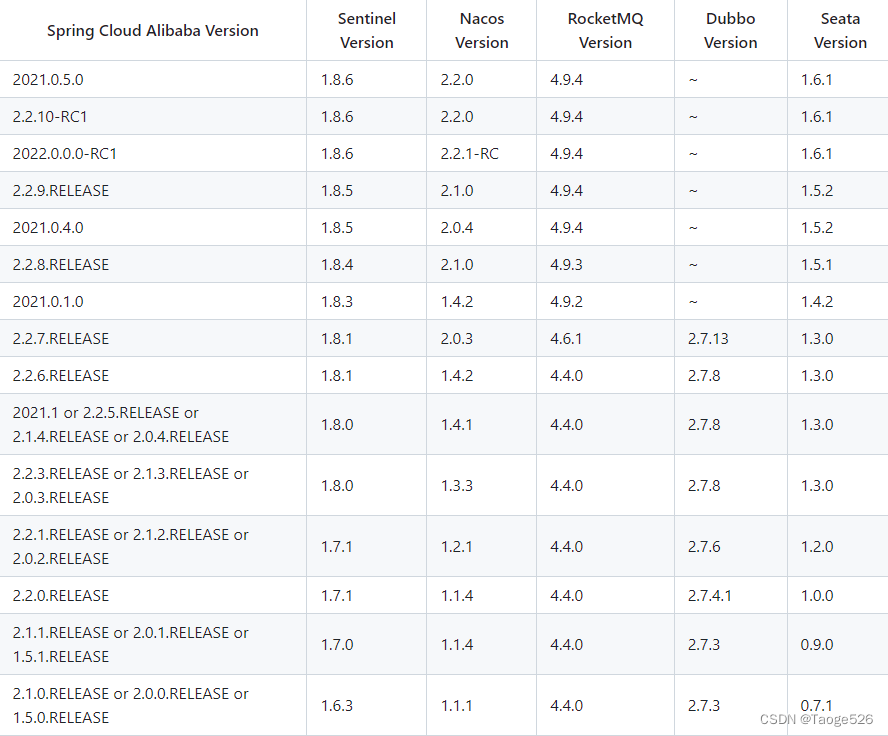Click Nacos value 1.3.3
This screenshot has height=736, width=888.
[x=456, y=486]
